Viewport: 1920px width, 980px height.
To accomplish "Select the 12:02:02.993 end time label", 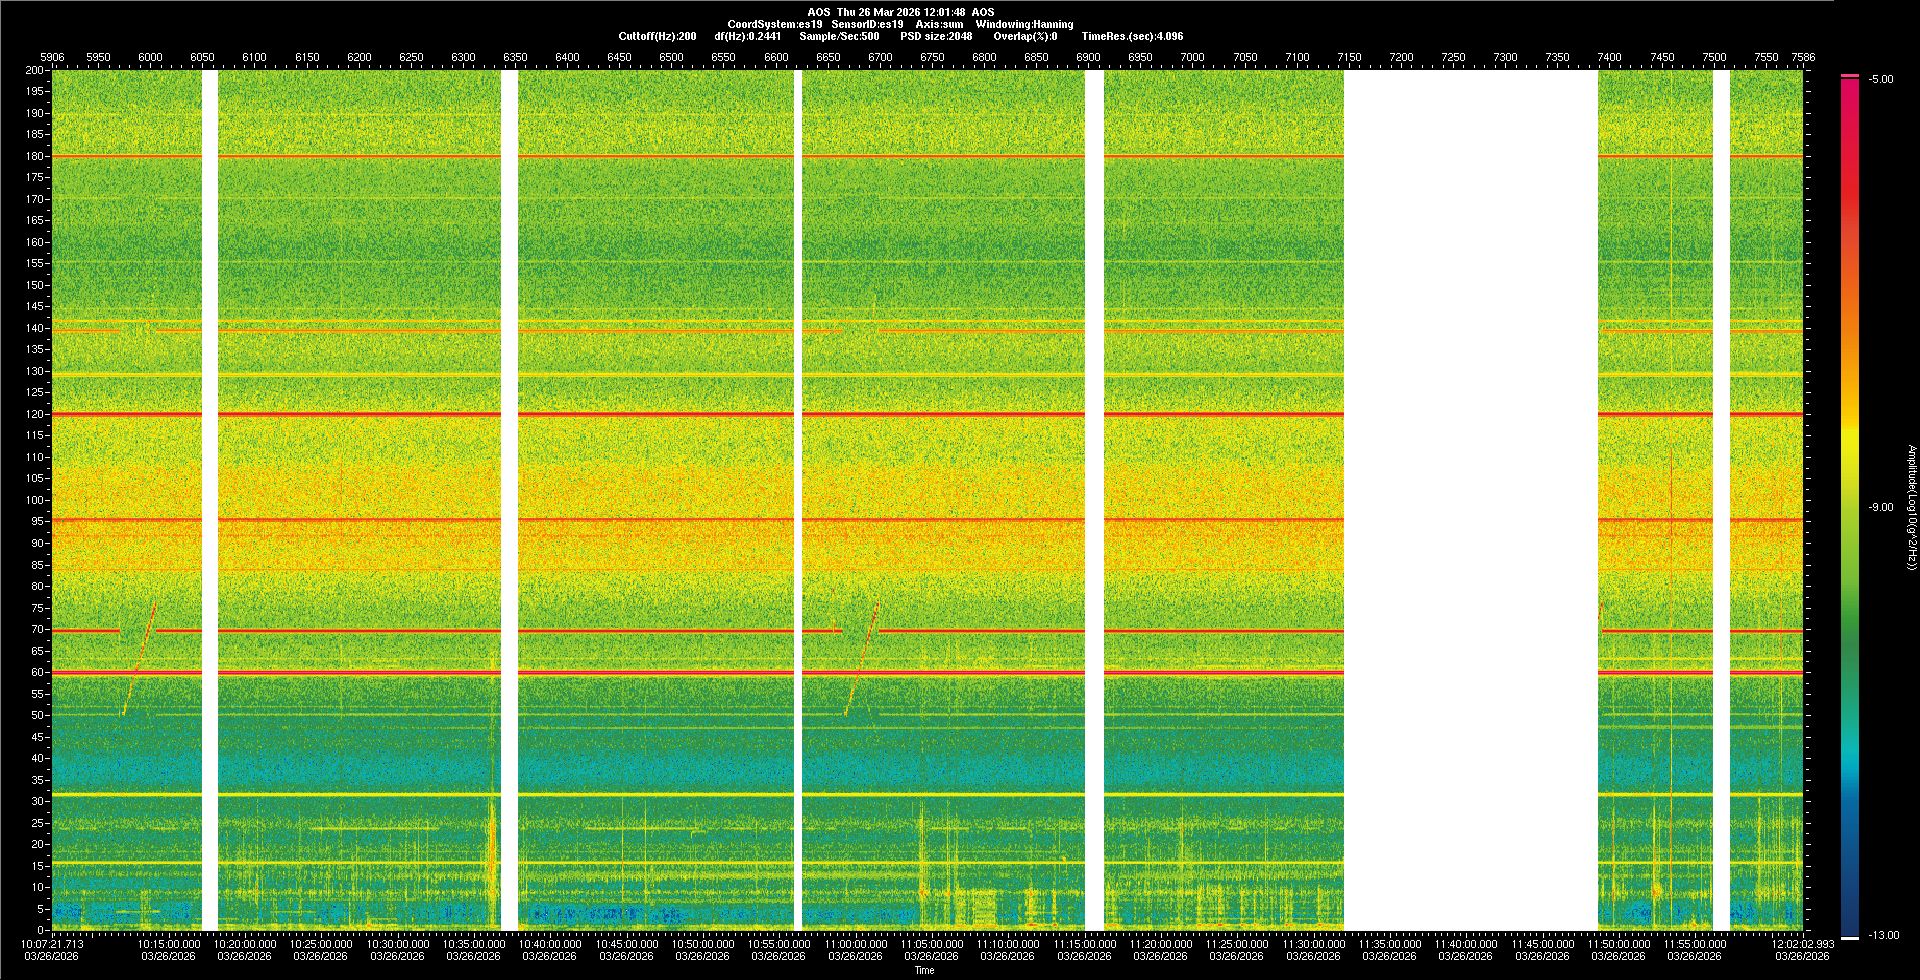I will click(x=1802, y=943).
